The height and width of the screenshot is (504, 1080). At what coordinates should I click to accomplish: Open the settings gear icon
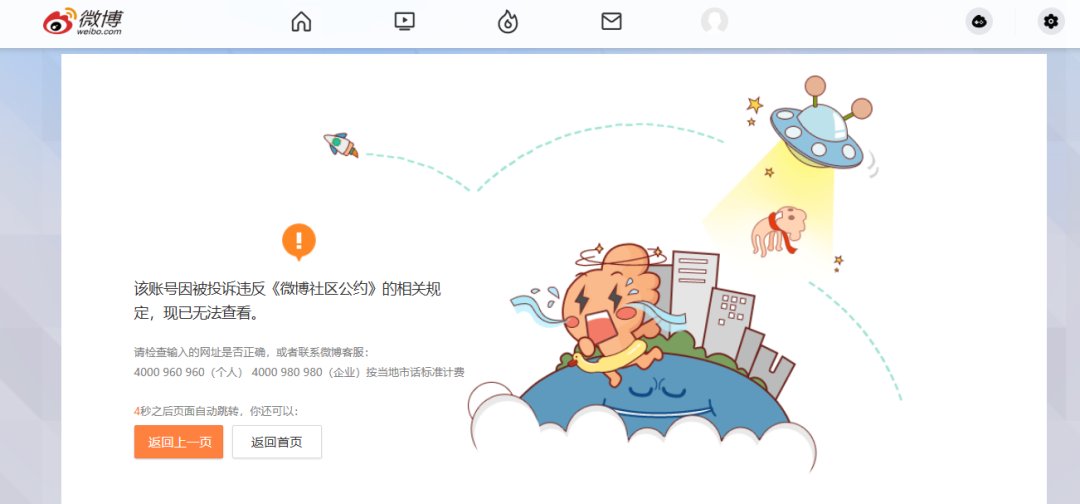coord(1051,21)
